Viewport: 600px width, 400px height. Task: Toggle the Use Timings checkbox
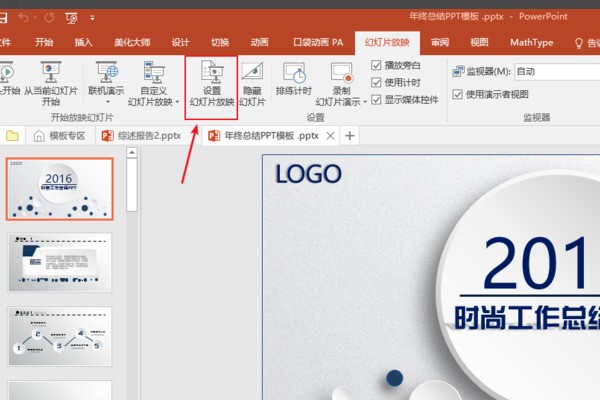point(376,82)
